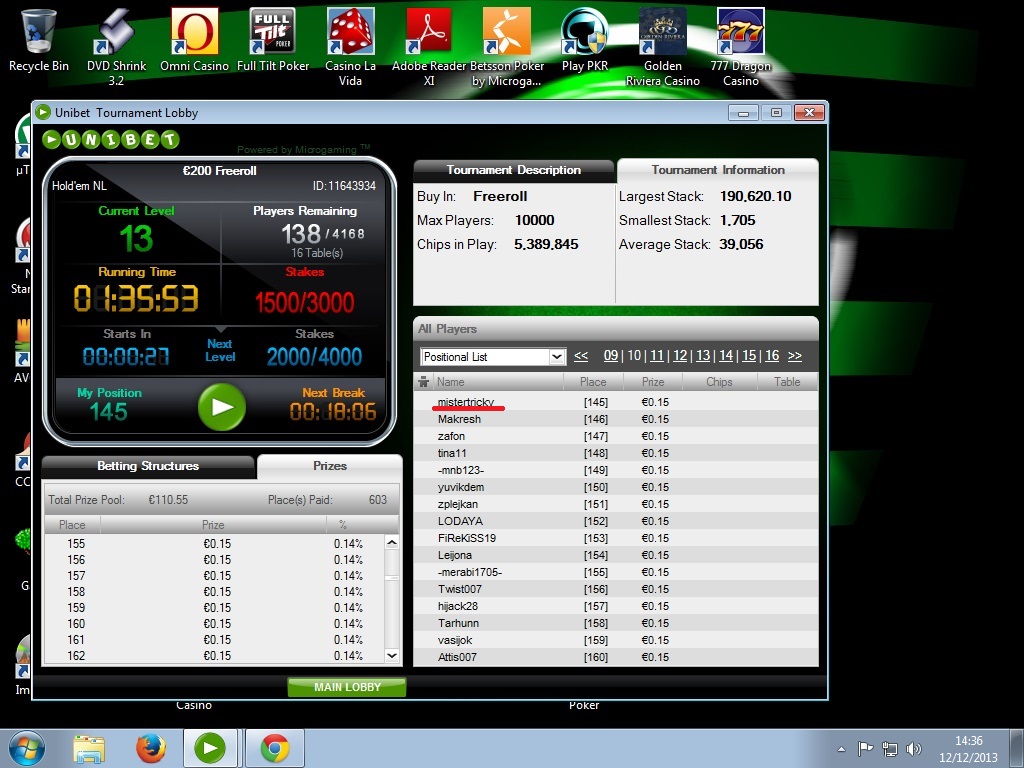Click the volume speaker tray icon
Viewport: 1024px width, 768px height.
tap(914, 749)
